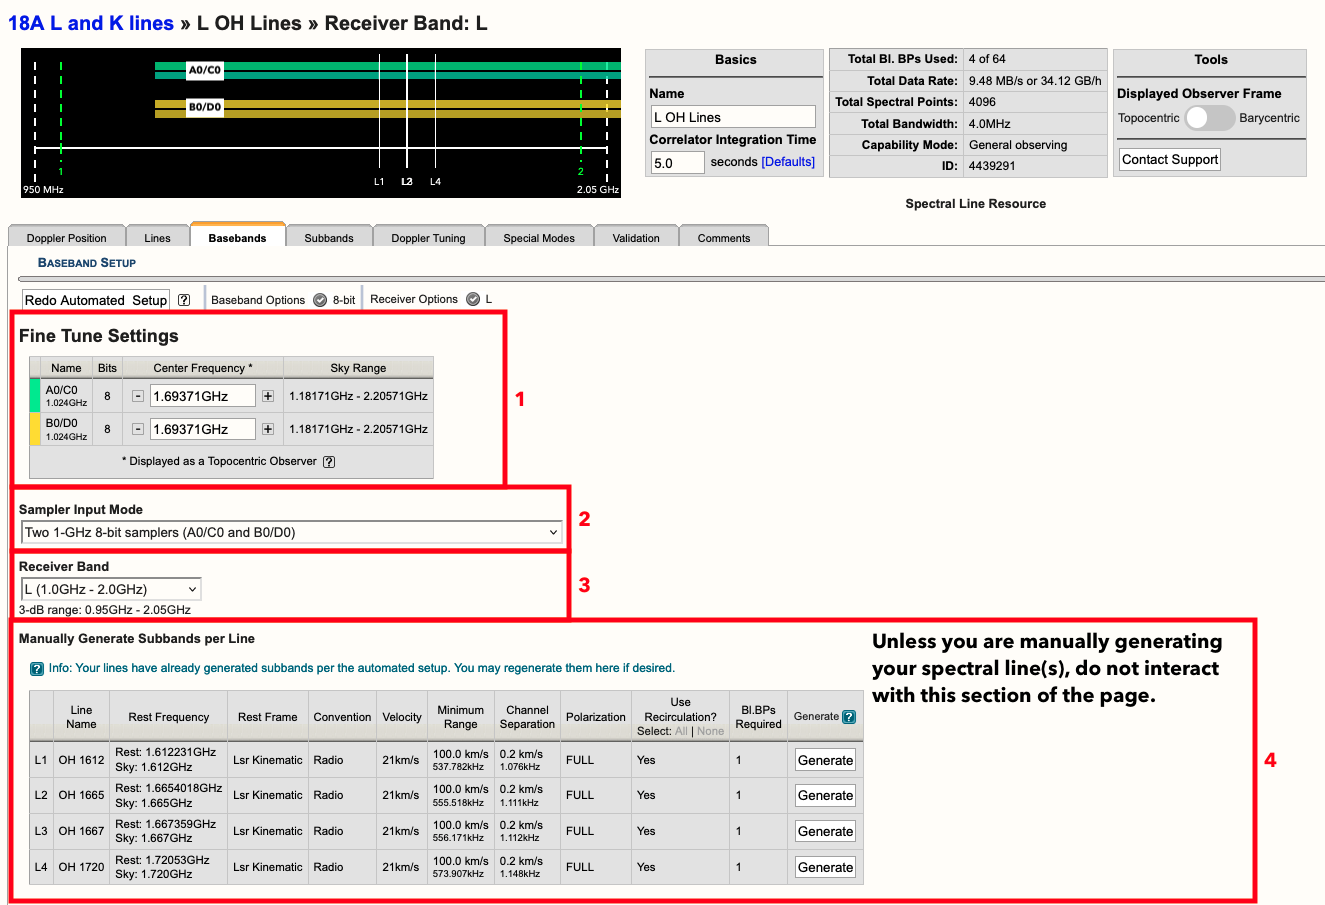Open the Doppler Tuning tab
Image resolution: width=1325 pixels, height=905 pixels.
click(x=428, y=238)
